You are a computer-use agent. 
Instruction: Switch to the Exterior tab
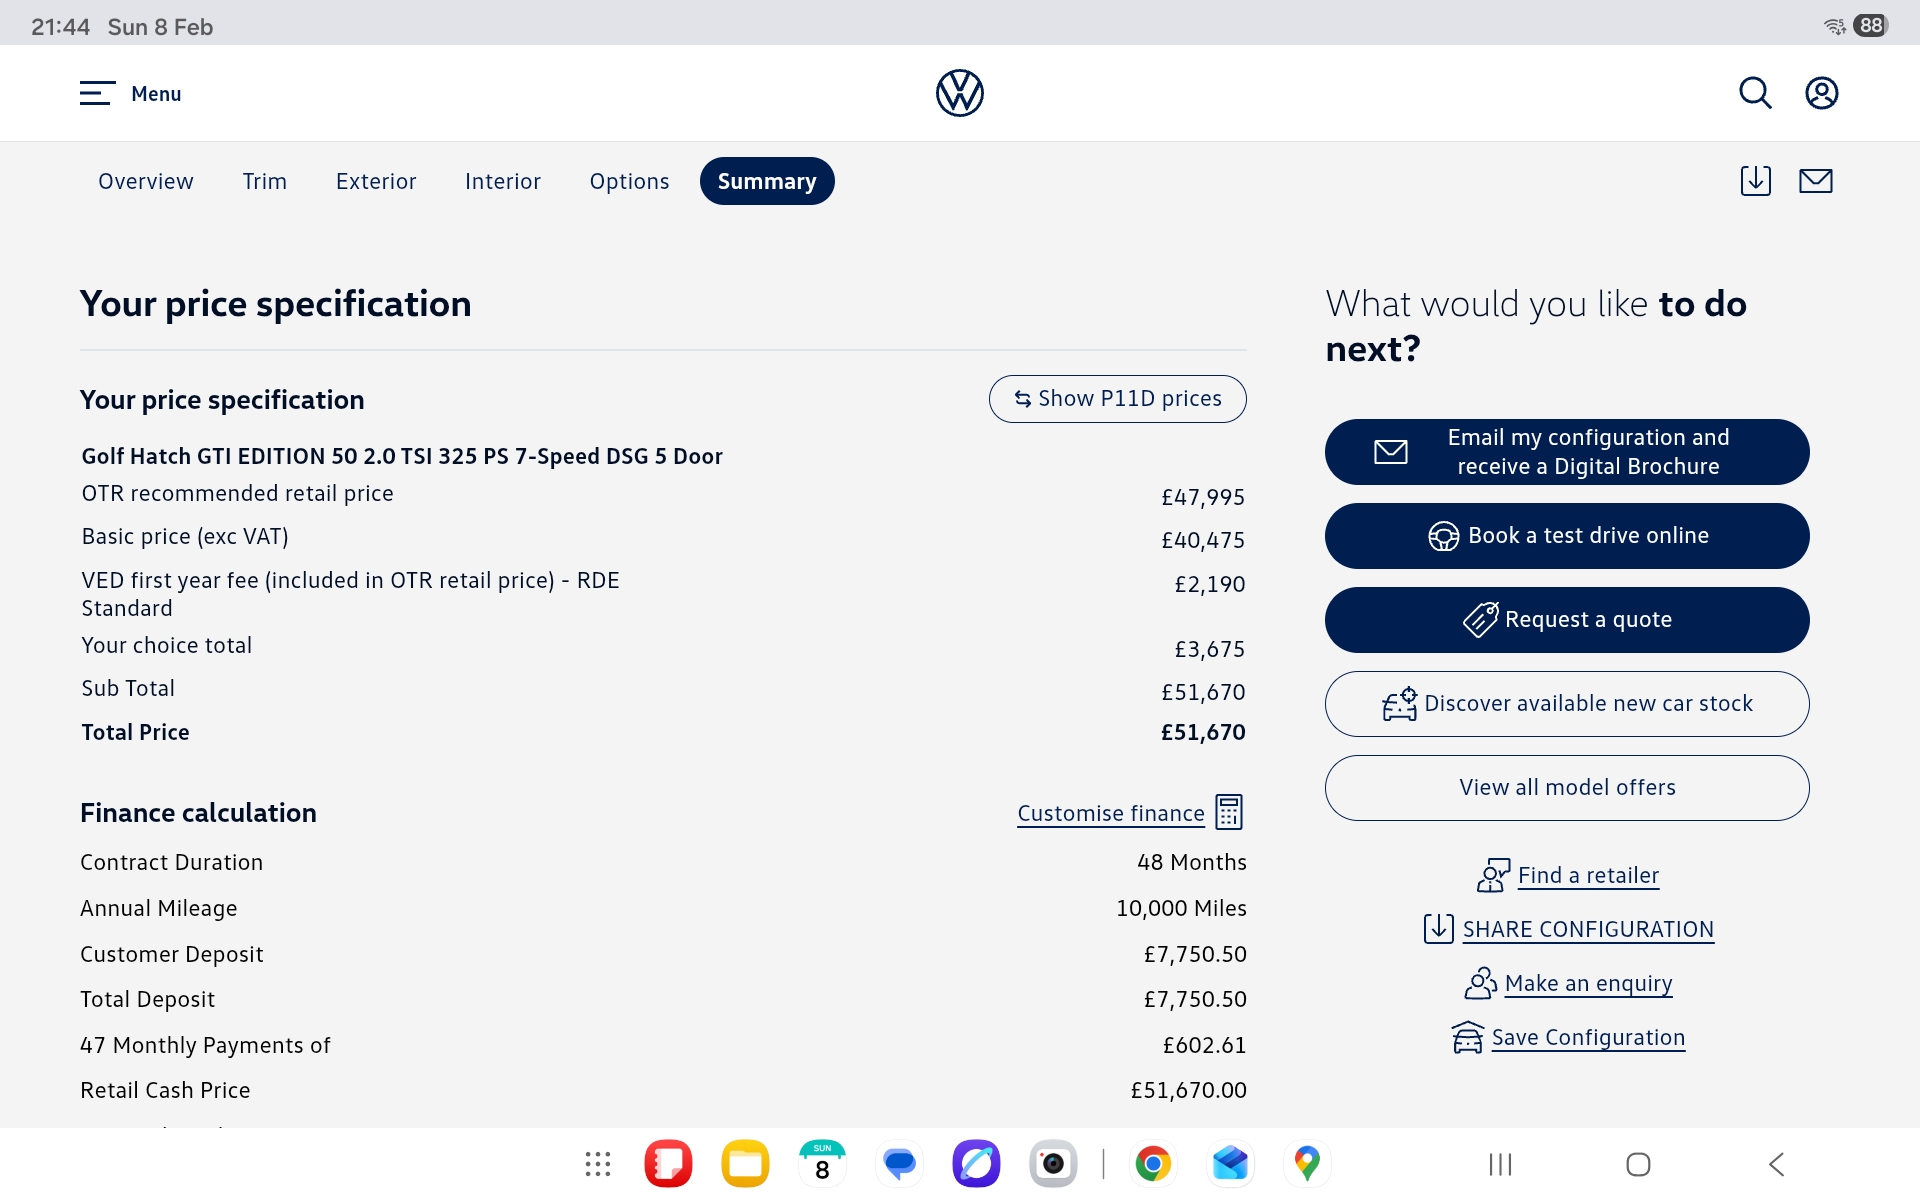[376, 181]
